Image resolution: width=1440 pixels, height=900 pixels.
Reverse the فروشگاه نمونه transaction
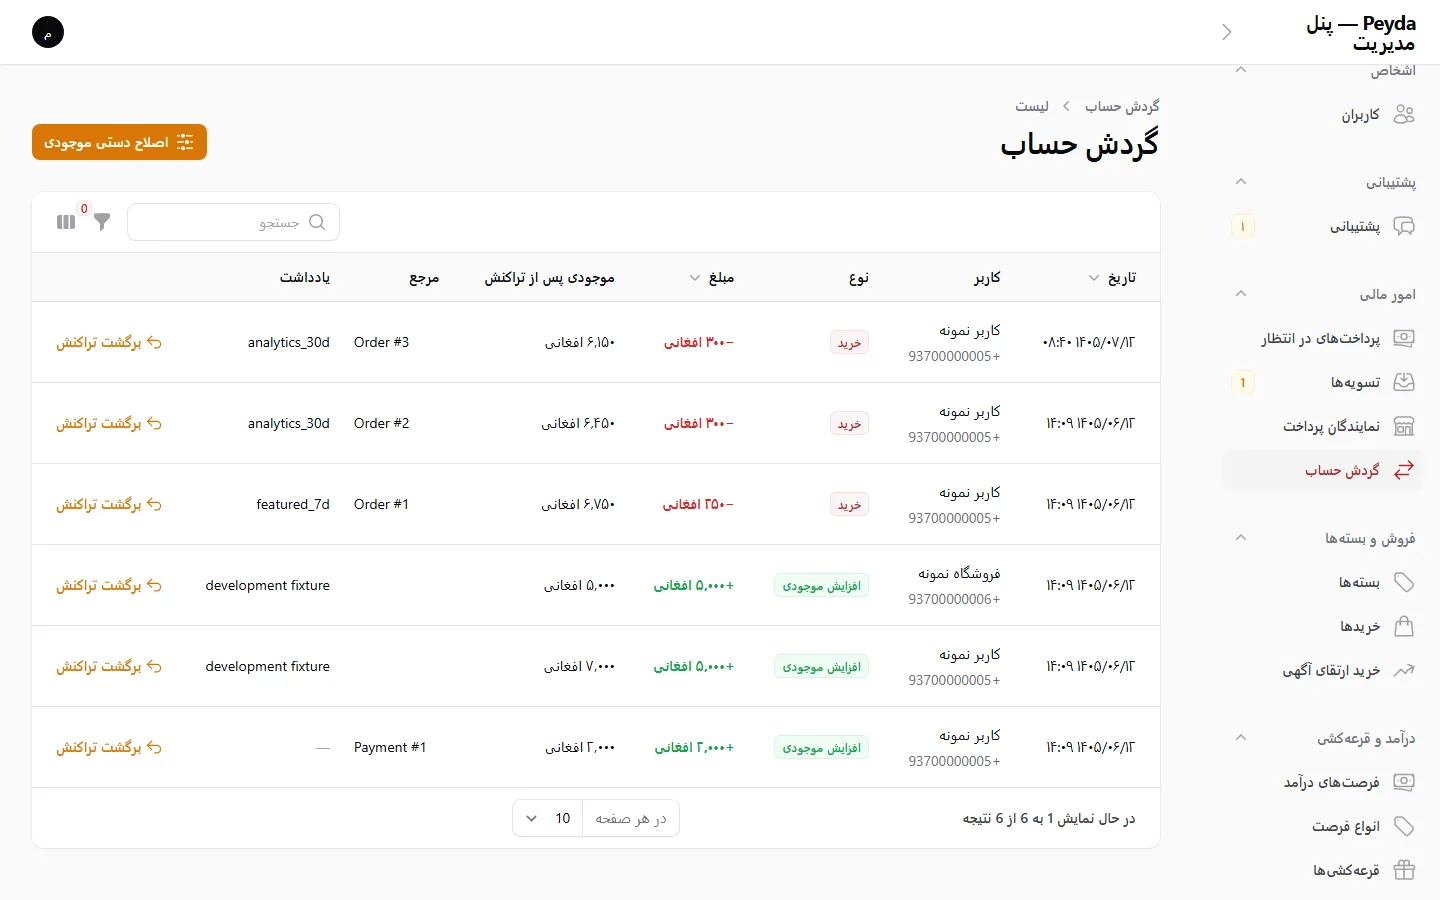pyautogui.click(x=109, y=586)
